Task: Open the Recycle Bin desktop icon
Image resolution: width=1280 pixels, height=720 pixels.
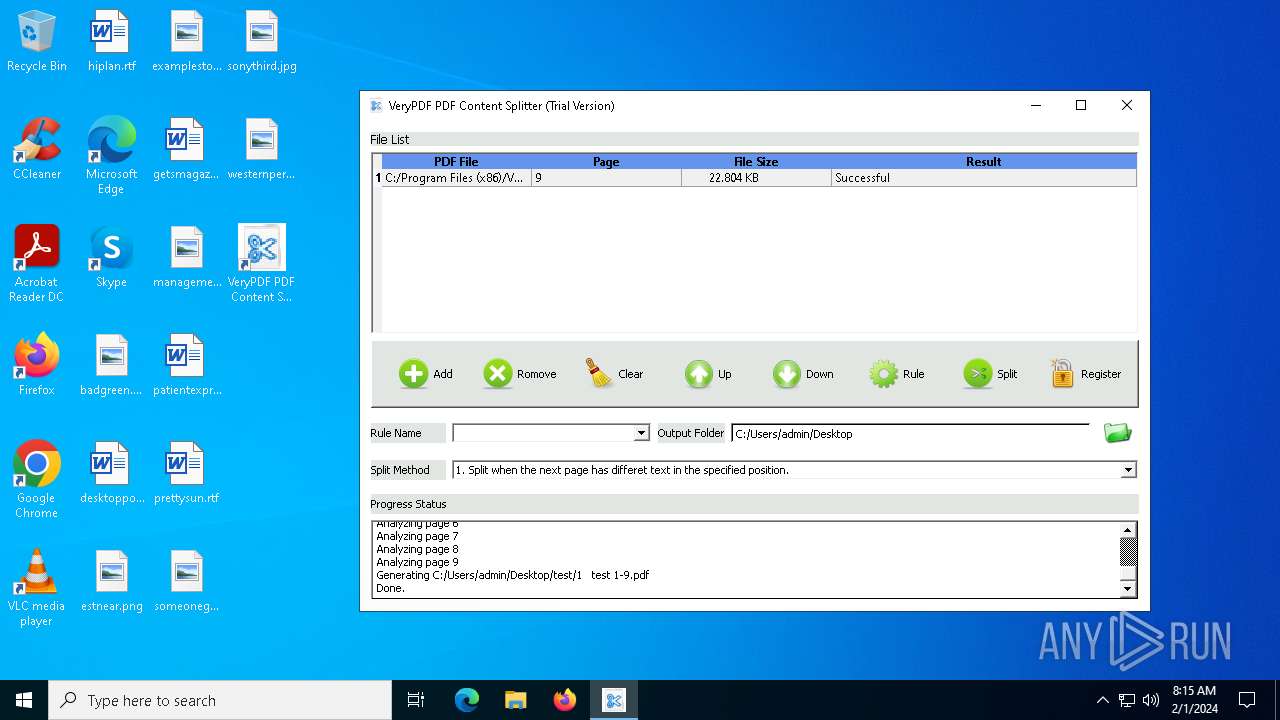Action: coord(37,42)
